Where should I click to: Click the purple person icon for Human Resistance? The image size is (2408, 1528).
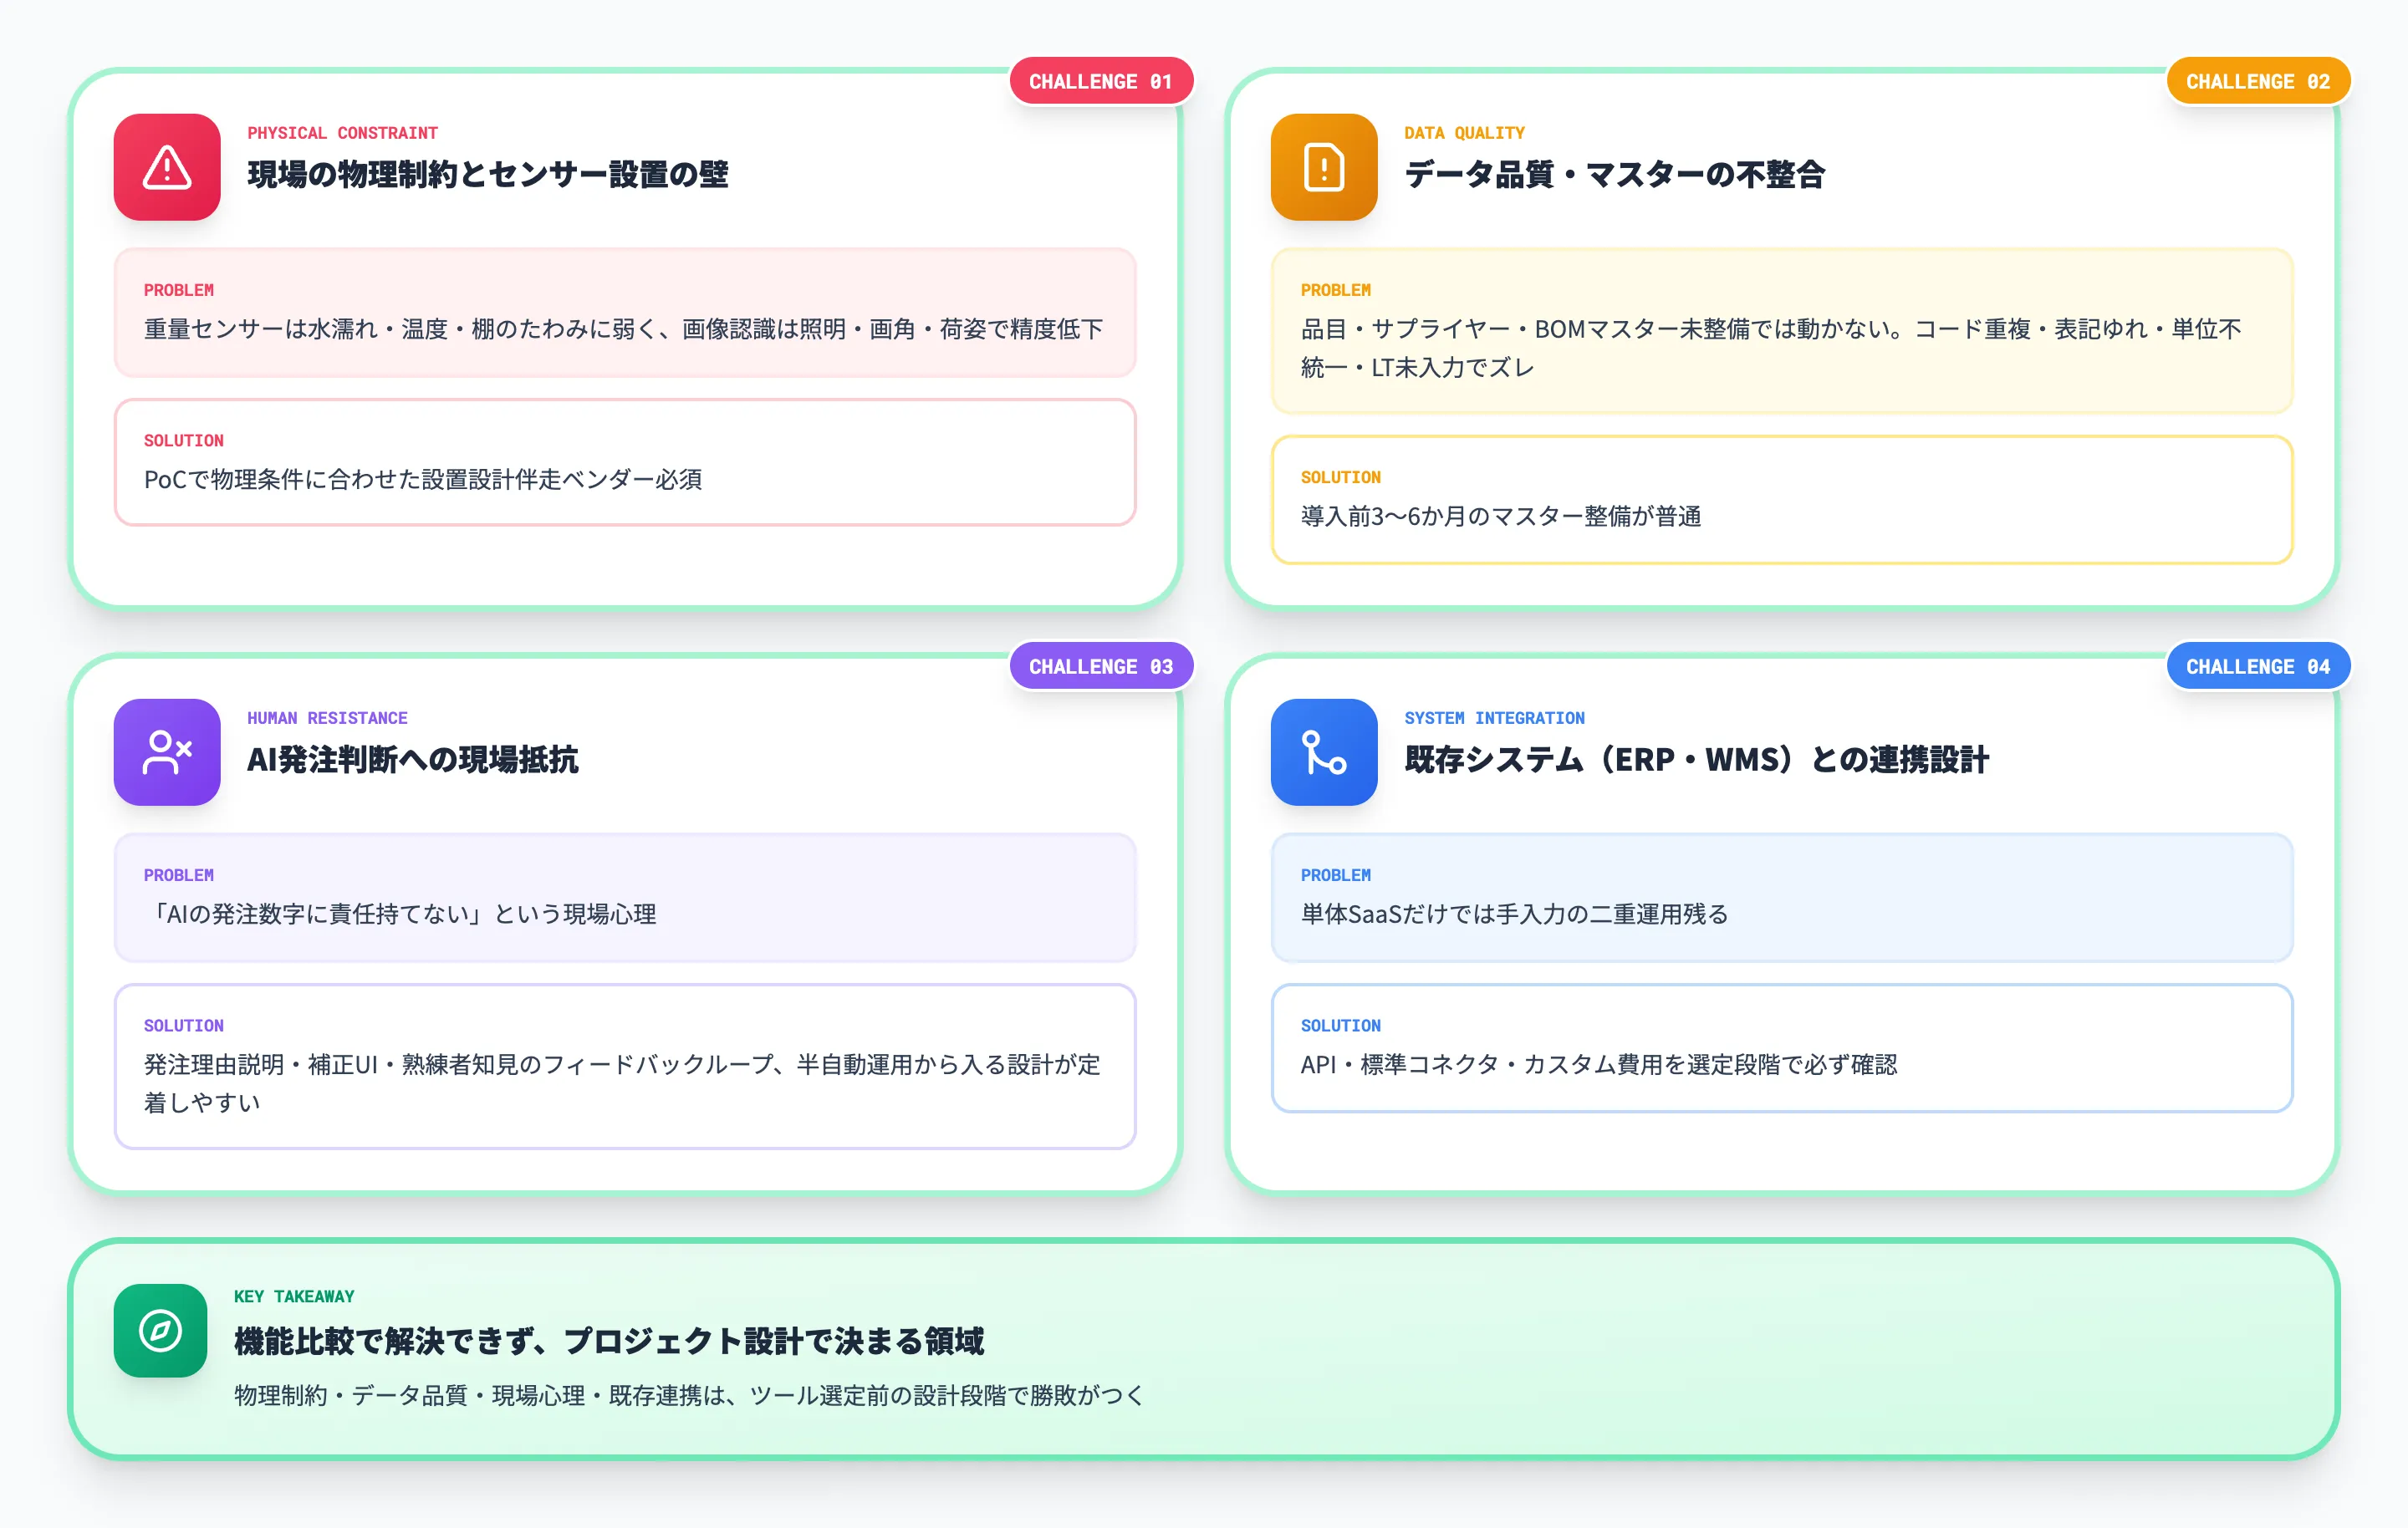pos(166,754)
